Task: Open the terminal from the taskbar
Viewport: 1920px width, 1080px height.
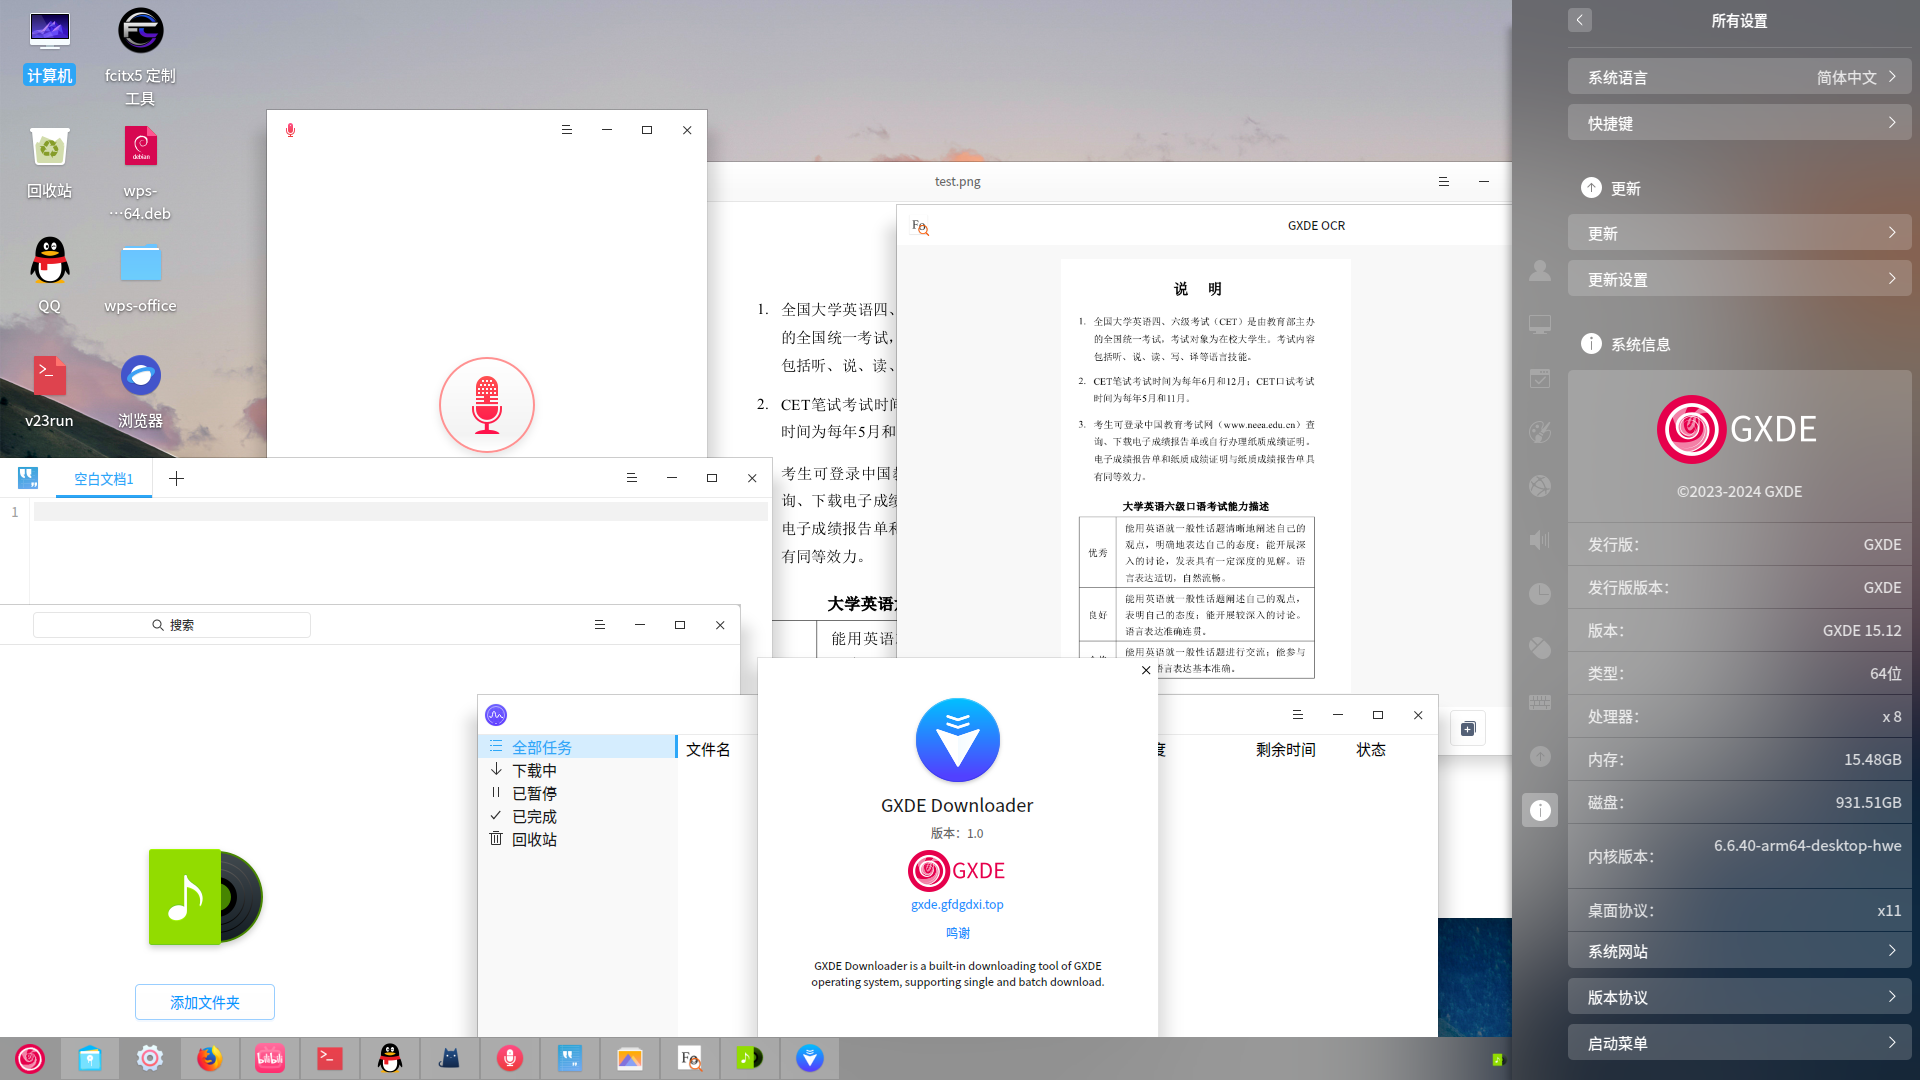Action: click(330, 1058)
